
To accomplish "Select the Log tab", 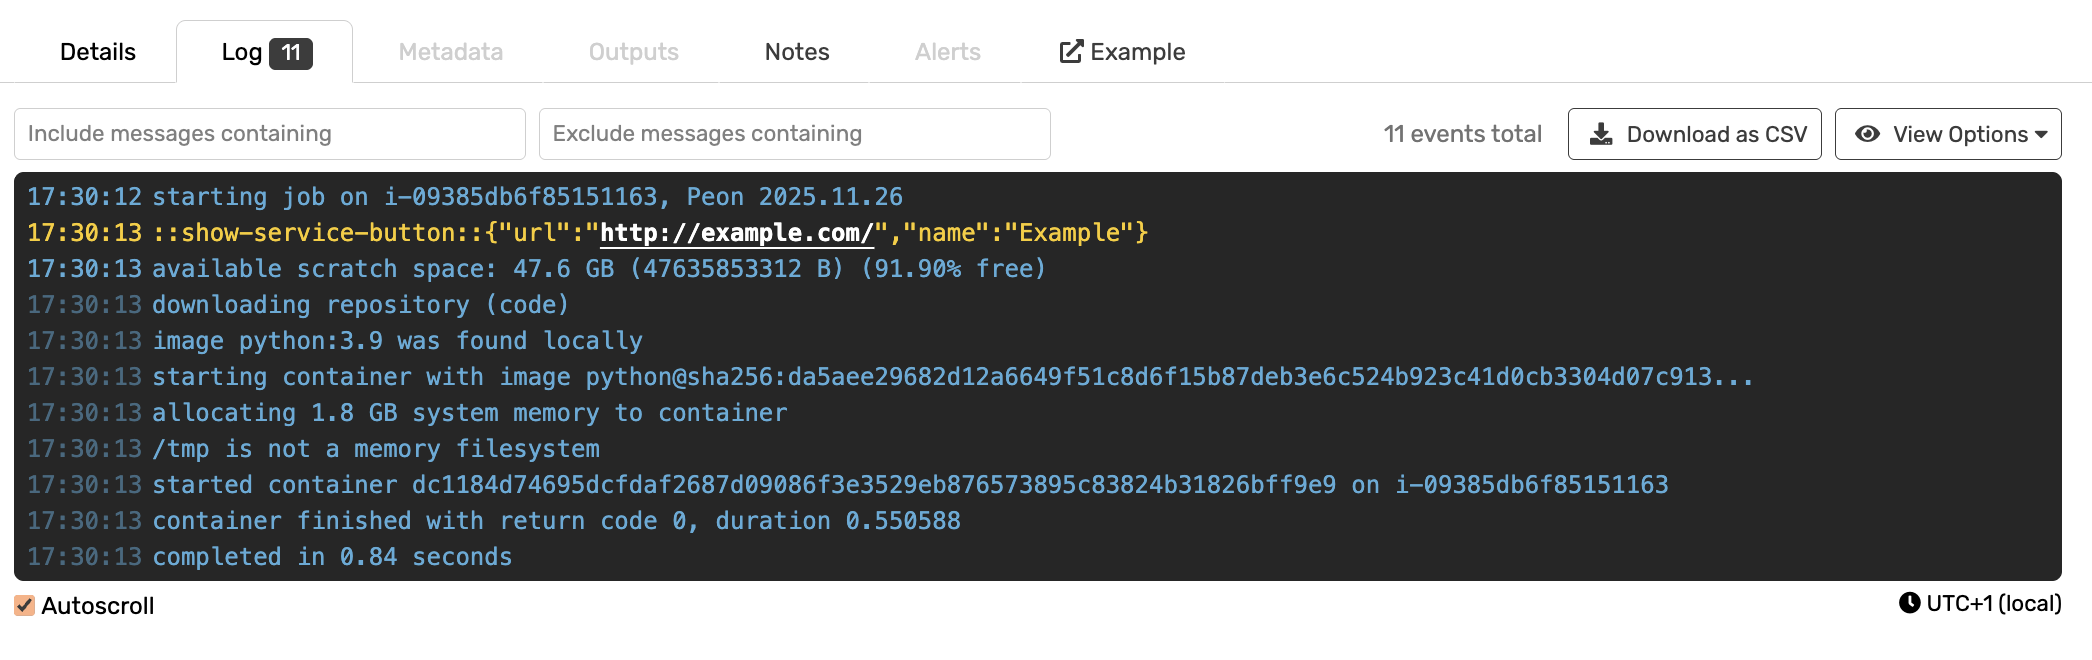I will tap(242, 52).
